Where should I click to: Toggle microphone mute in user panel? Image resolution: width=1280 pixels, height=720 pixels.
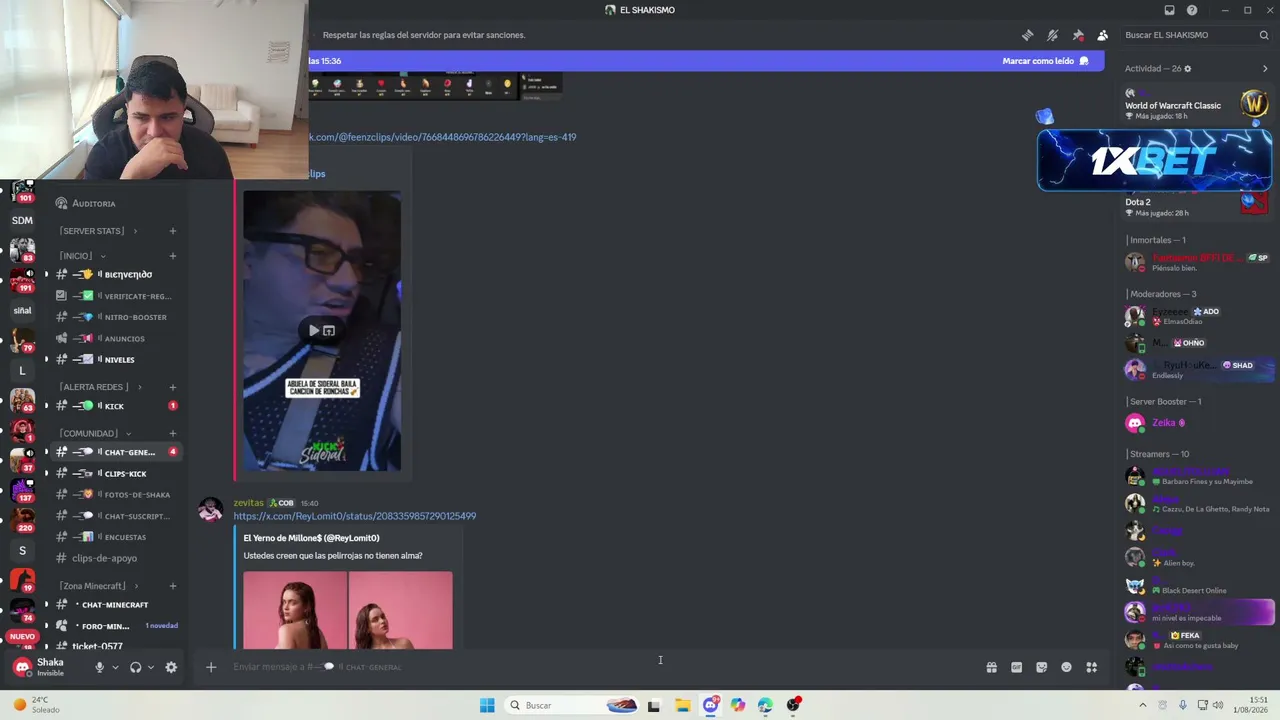(99, 667)
